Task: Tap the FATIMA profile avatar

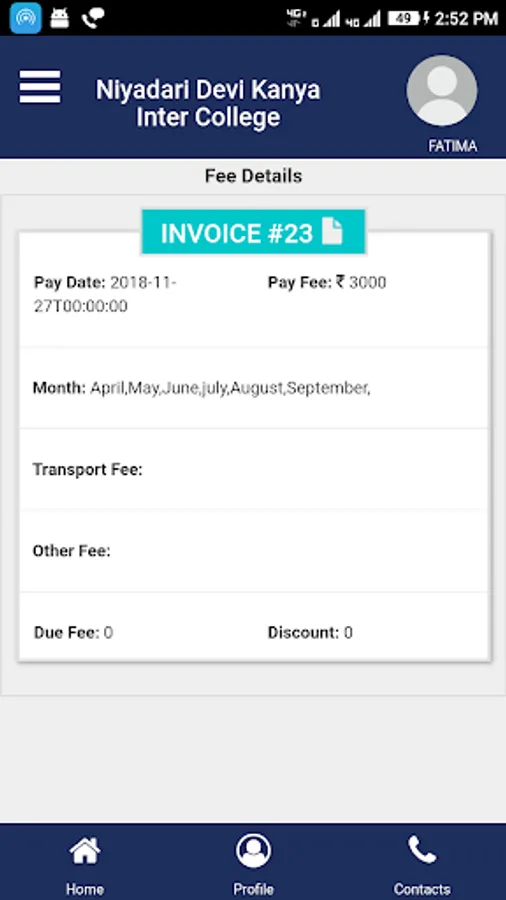Action: [x=442, y=91]
